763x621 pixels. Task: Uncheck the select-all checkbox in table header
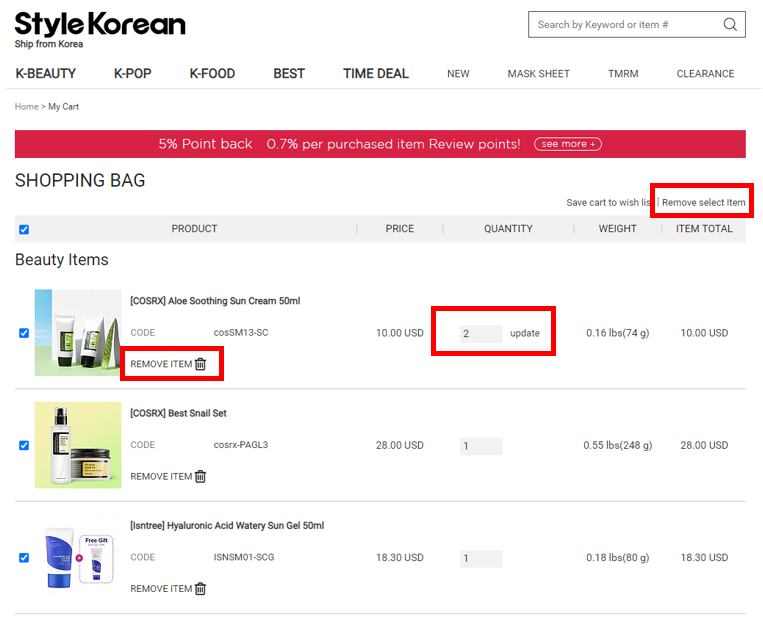click(x=24, y=229)
